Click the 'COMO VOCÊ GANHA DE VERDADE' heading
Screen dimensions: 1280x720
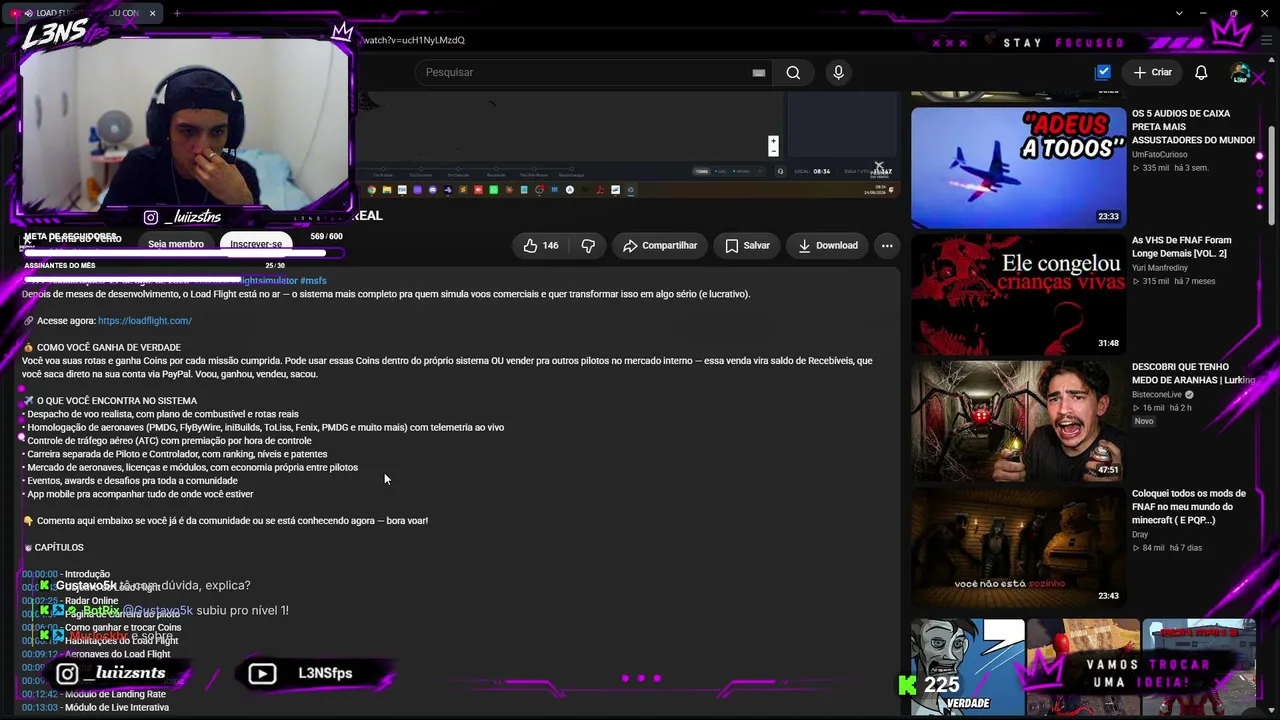[x=108, y=348]
